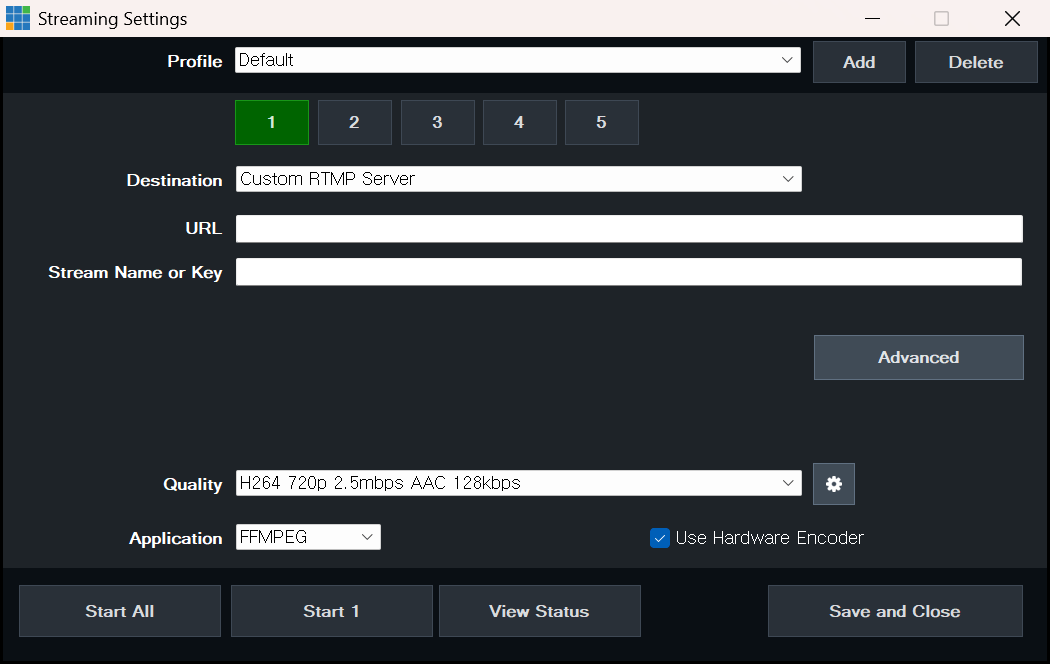Viewport: 1050px width, 664px height.
Task: Switch to stream tab 5
Action: pos(602,122)
